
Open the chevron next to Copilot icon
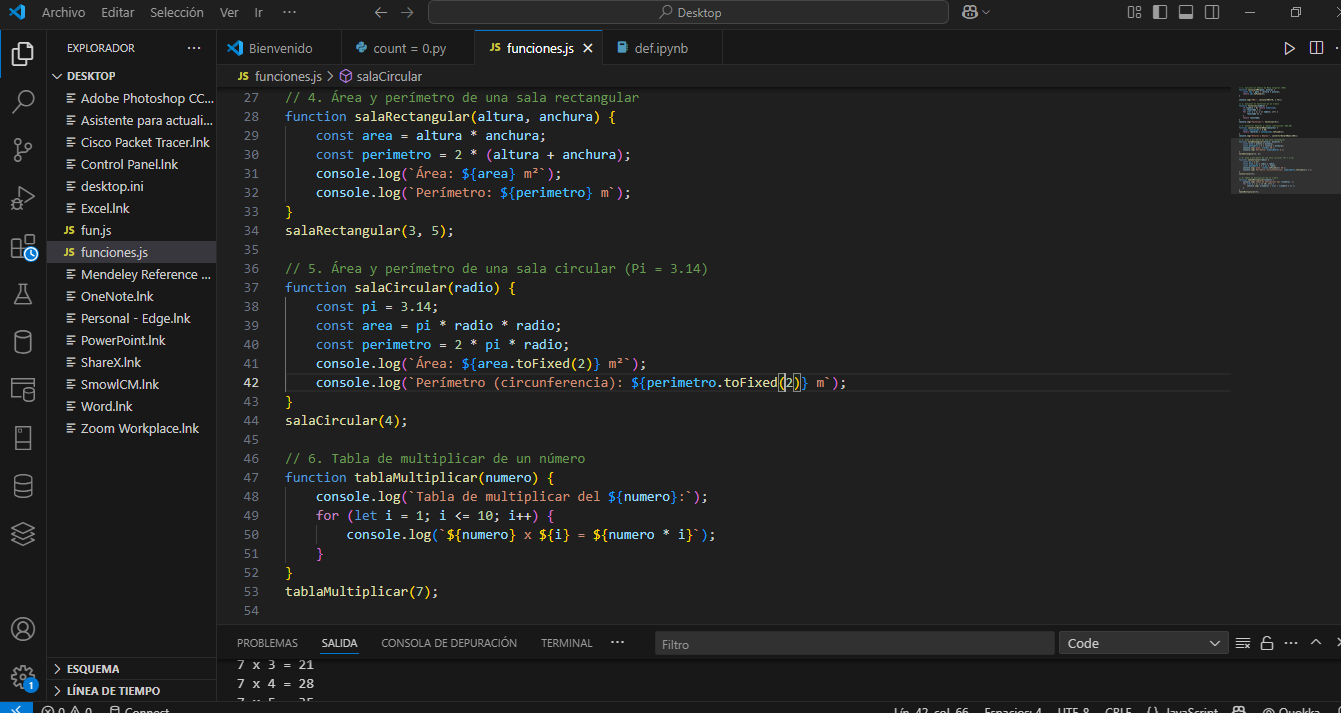pyautogui.click(x=987, y=12)
